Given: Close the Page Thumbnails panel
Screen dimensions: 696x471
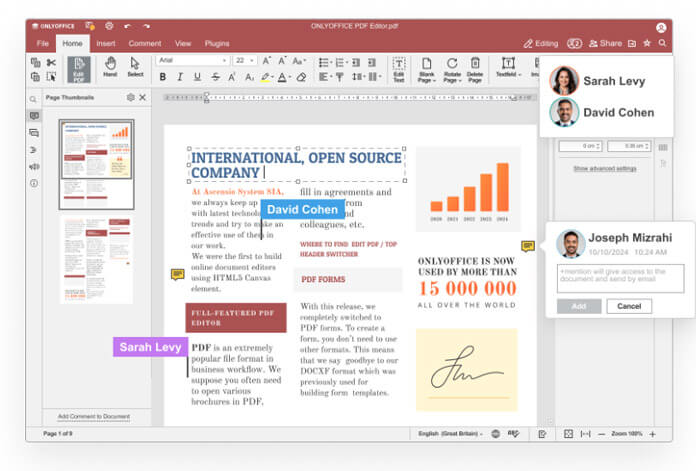Looking at the screenshot, I should [x=142, y=97].
